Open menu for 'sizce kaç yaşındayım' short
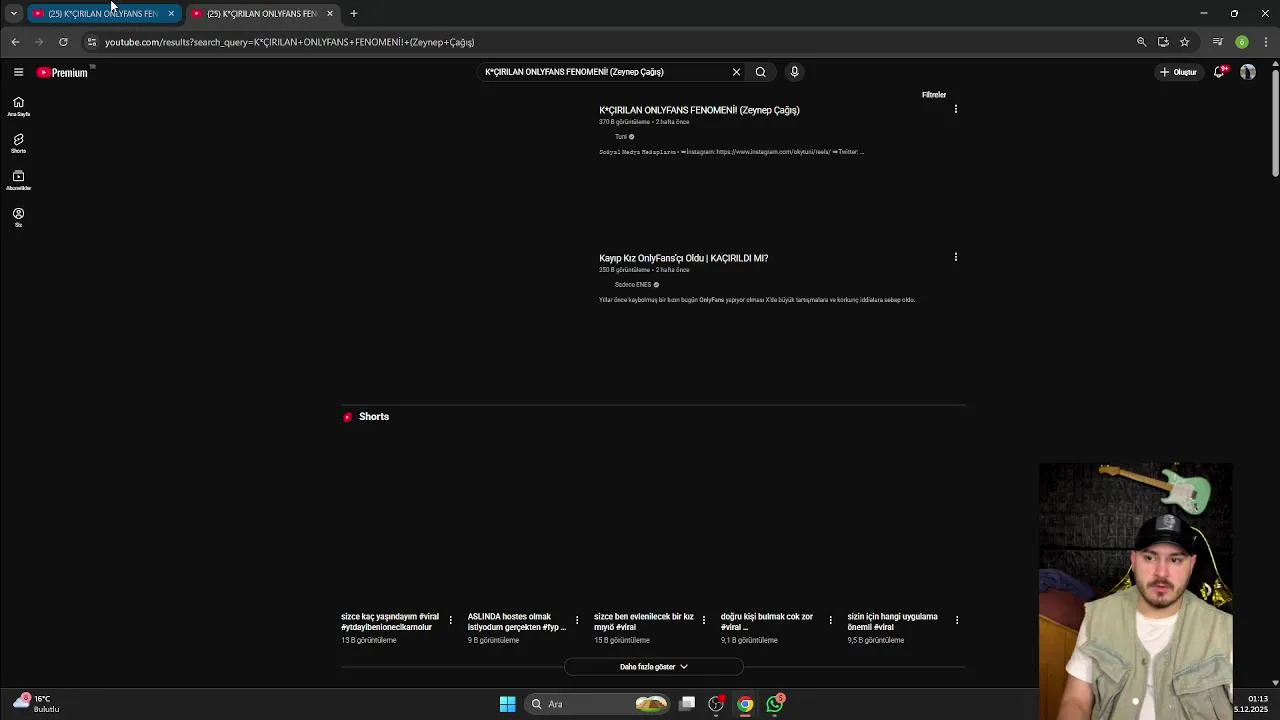 coord(450,620)
